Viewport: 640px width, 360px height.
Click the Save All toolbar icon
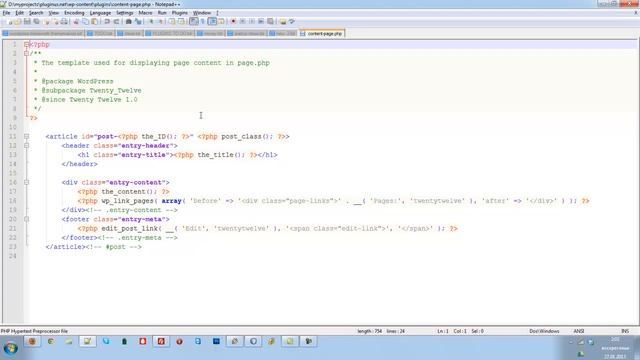36,21
